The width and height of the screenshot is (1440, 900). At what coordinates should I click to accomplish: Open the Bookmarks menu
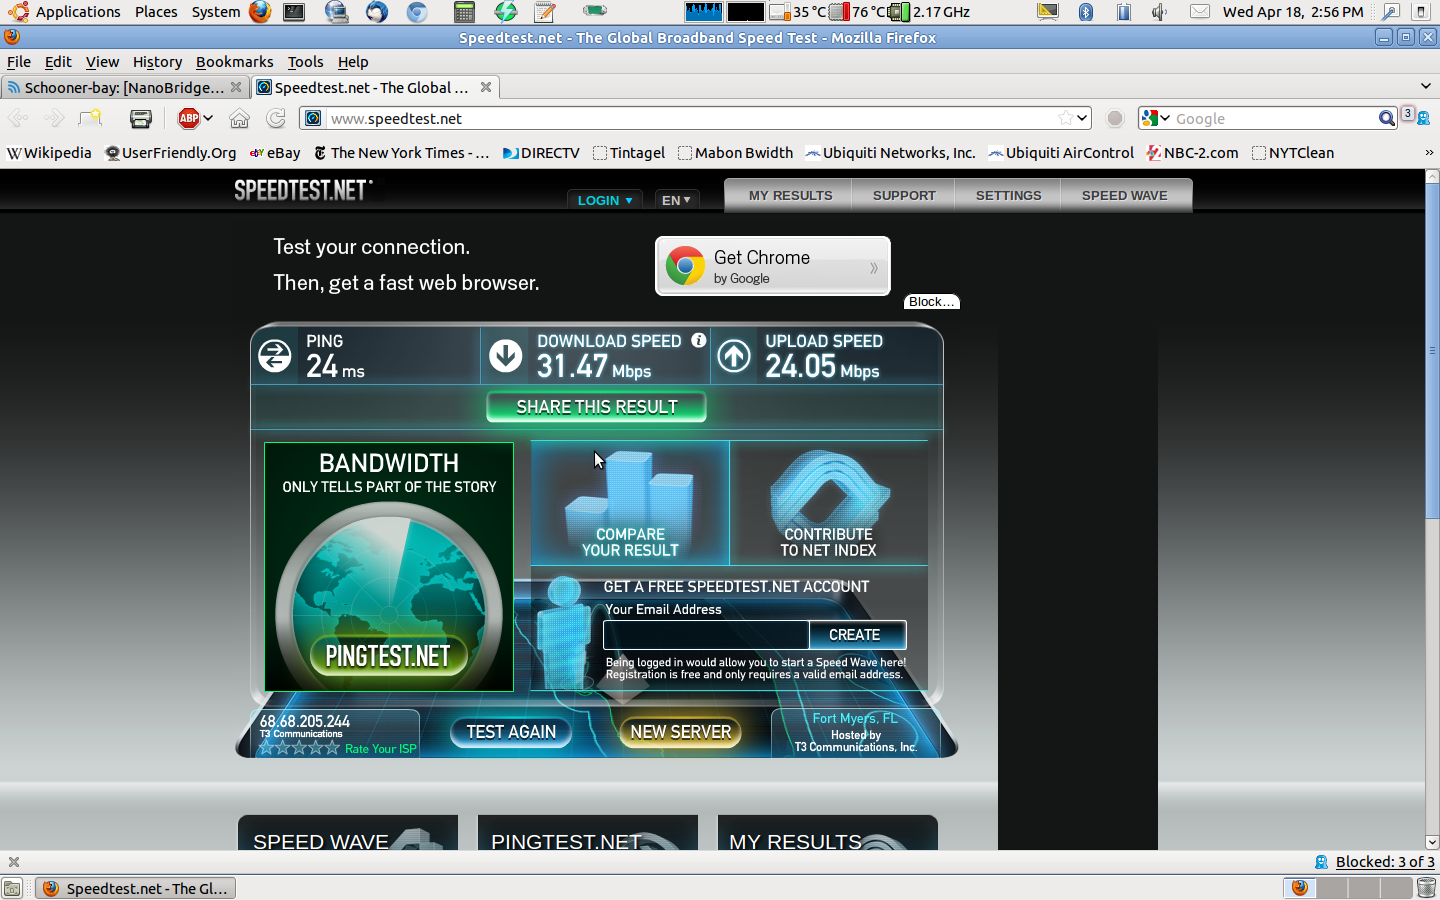pos(234,62)
